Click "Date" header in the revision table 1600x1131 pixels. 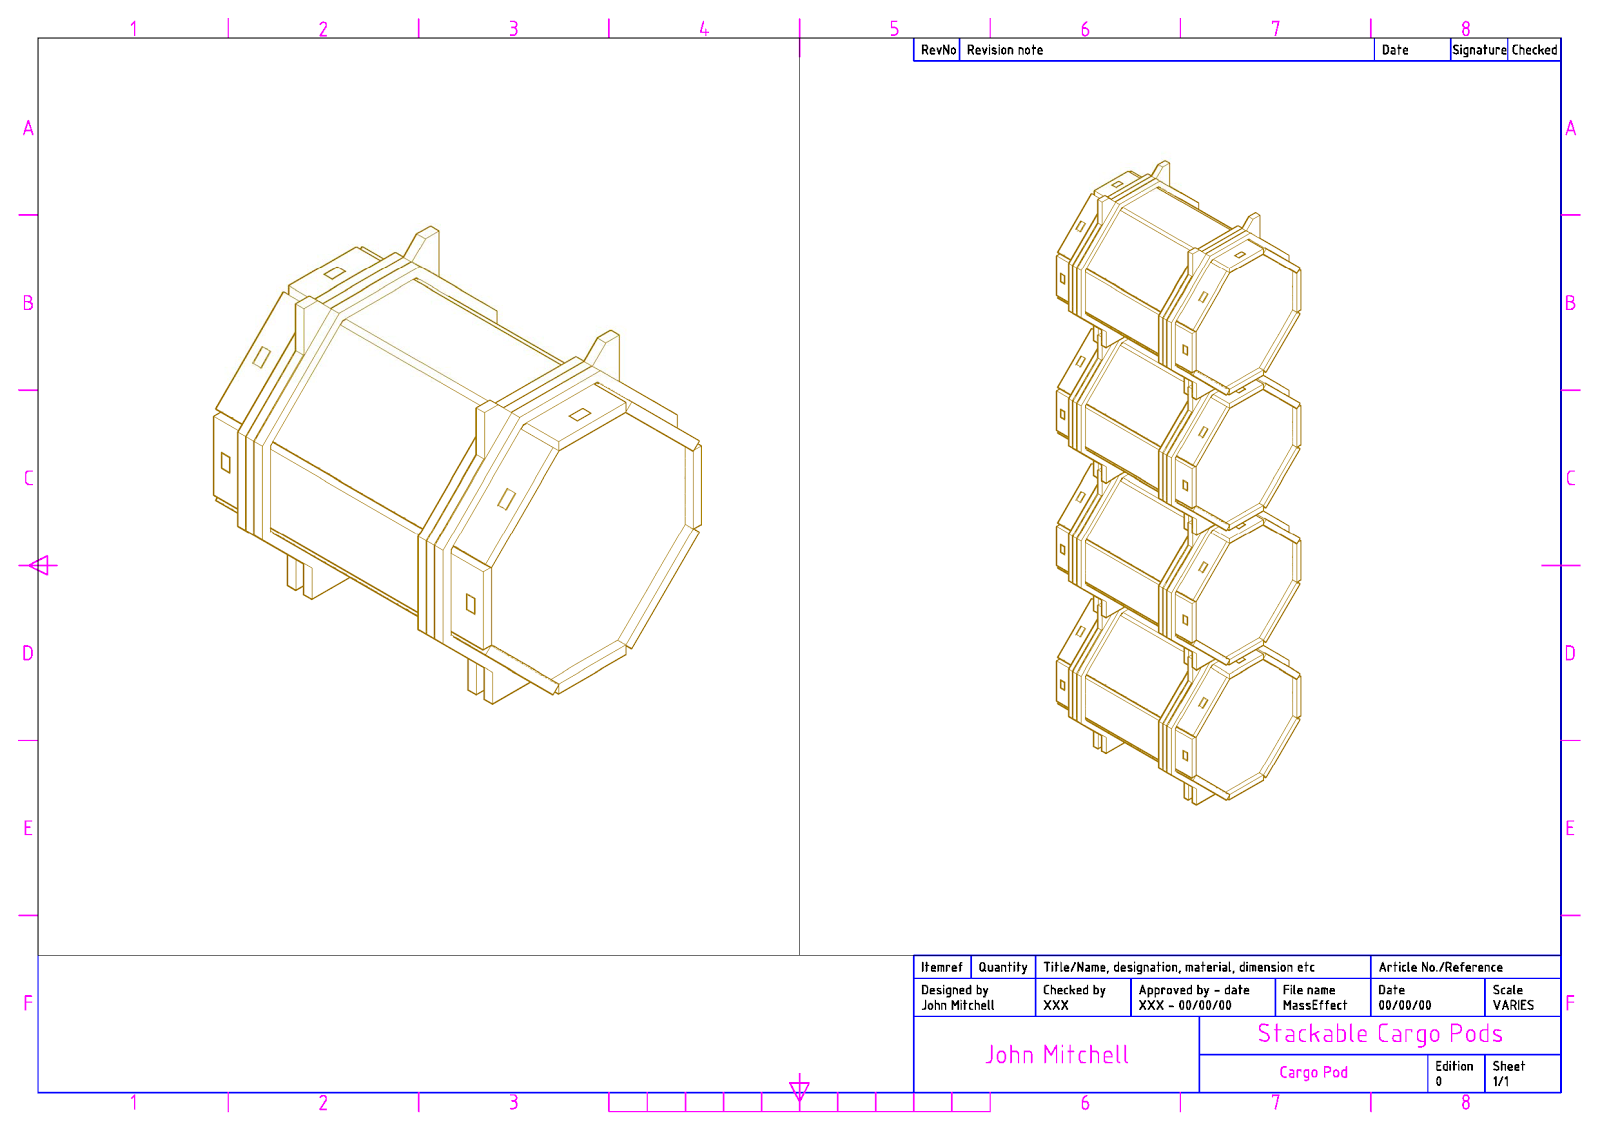1395,50
